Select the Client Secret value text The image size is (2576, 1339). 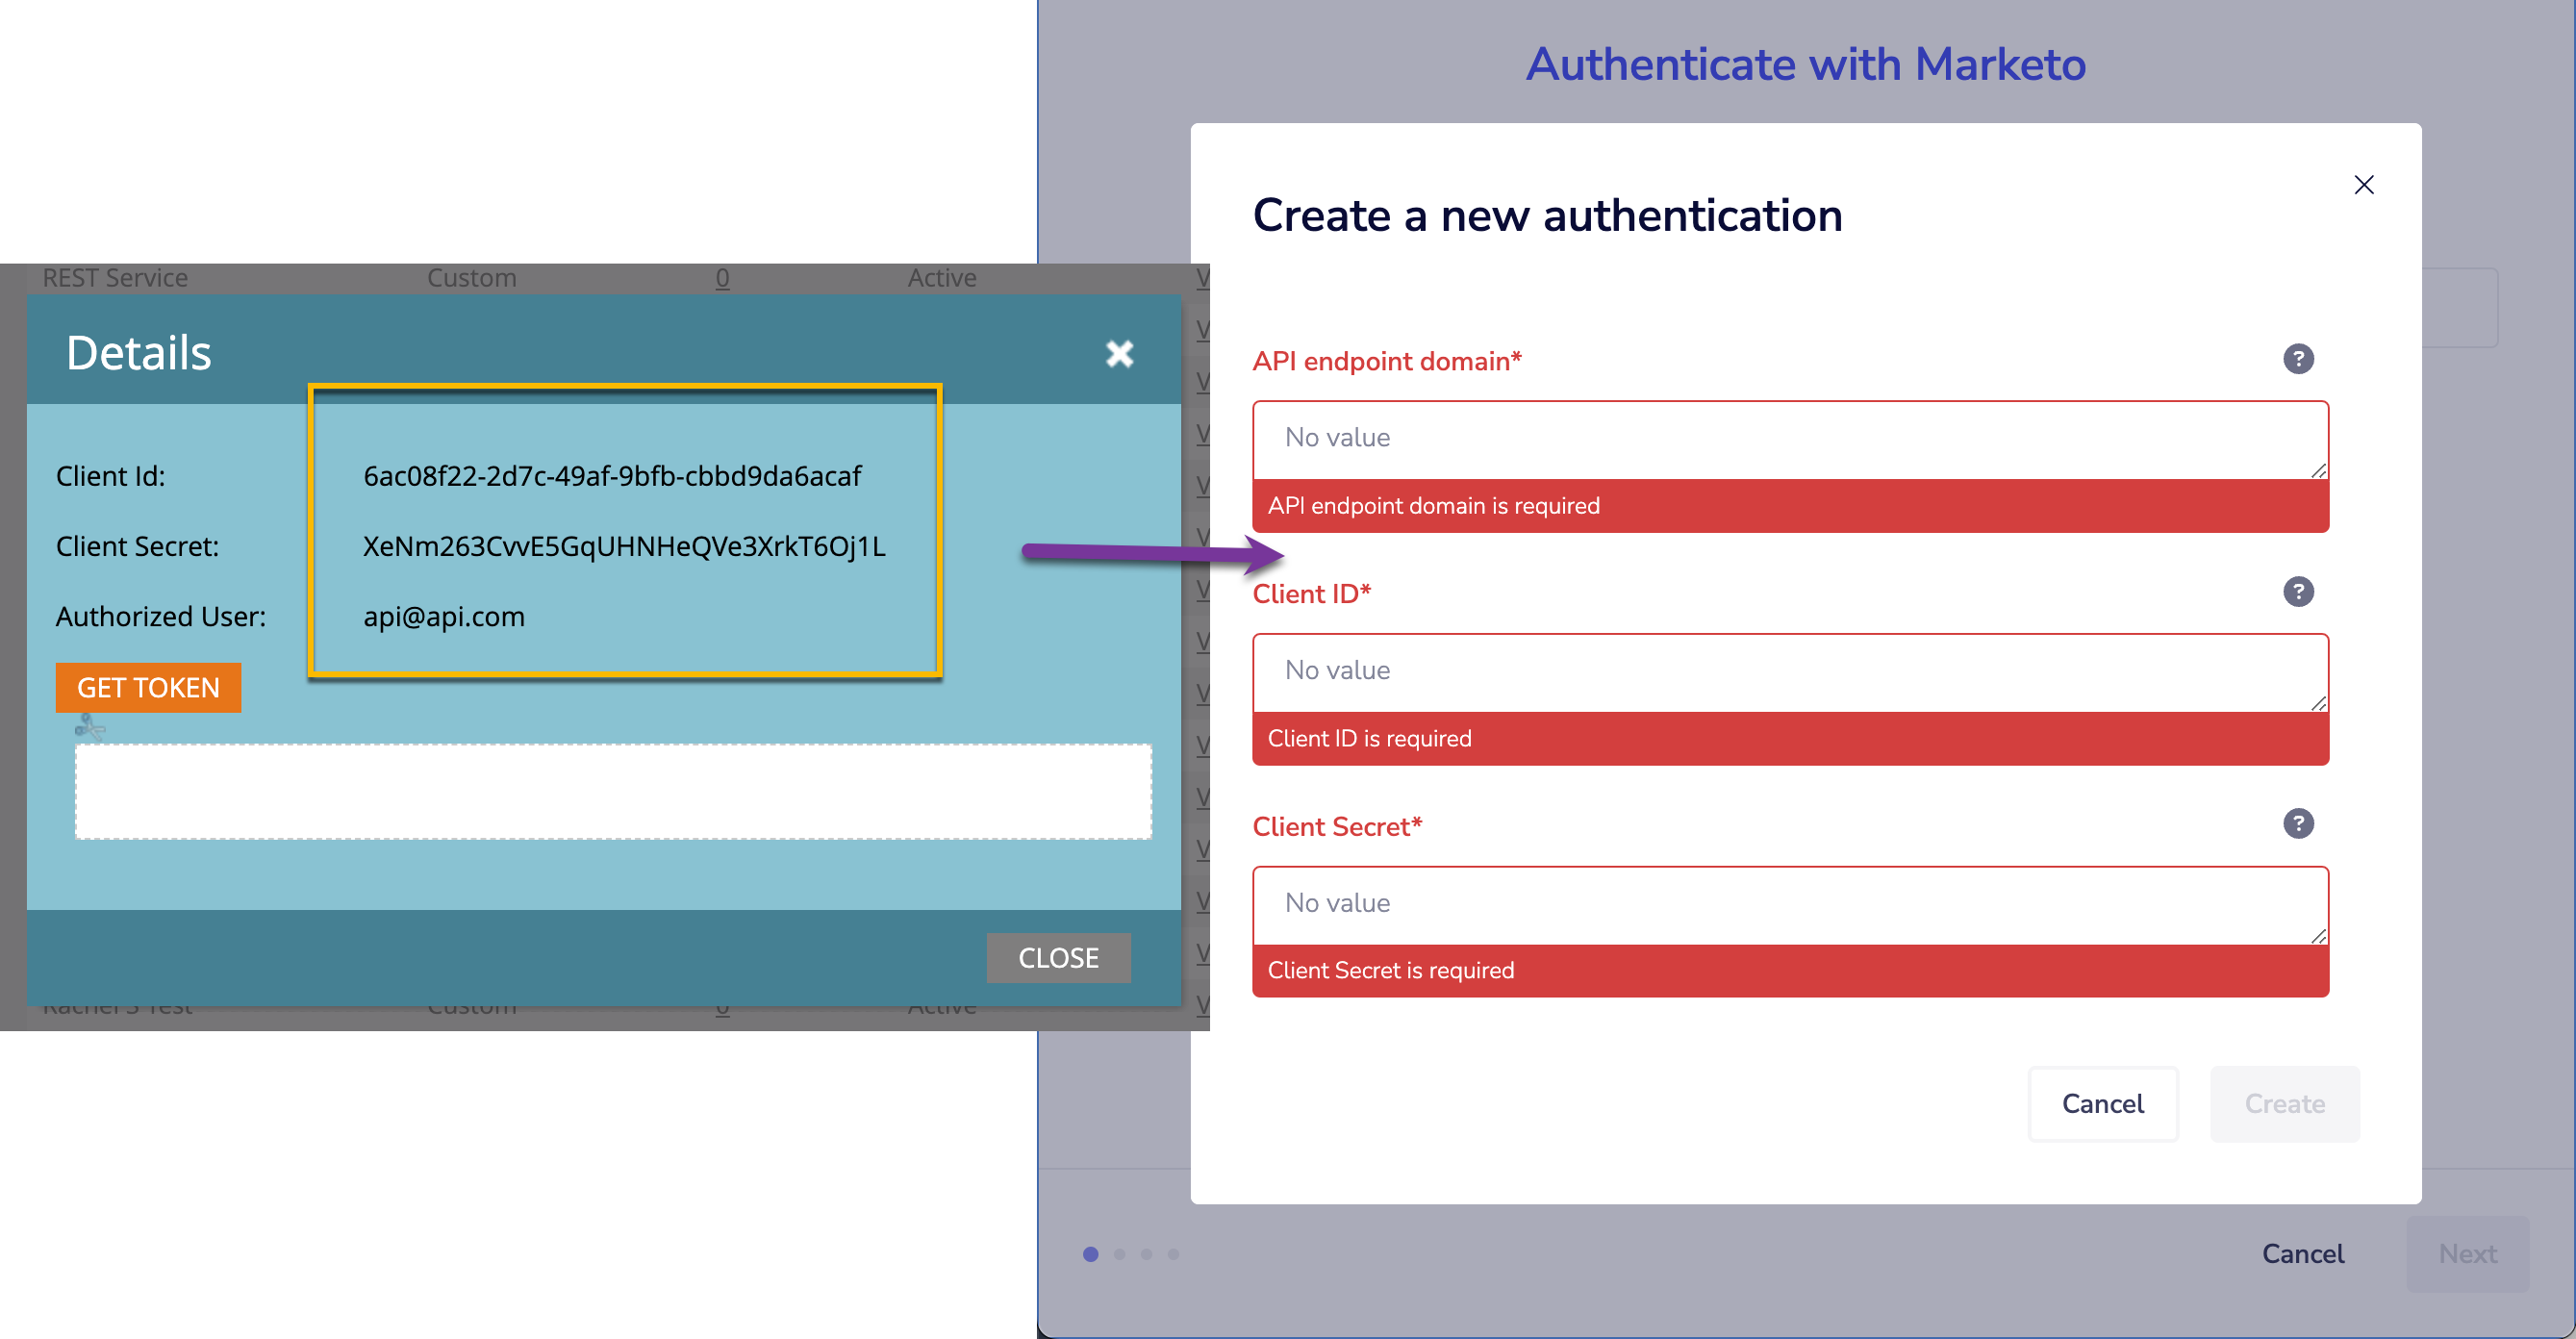click(624, 546)
